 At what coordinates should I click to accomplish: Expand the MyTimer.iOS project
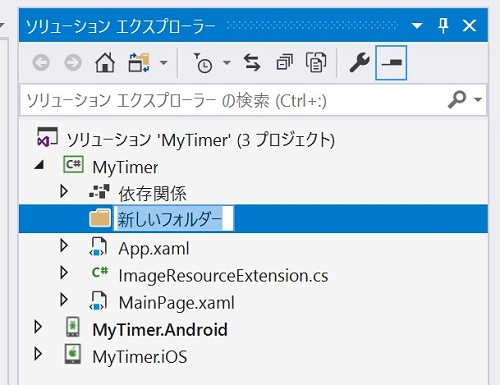(38, 354)
